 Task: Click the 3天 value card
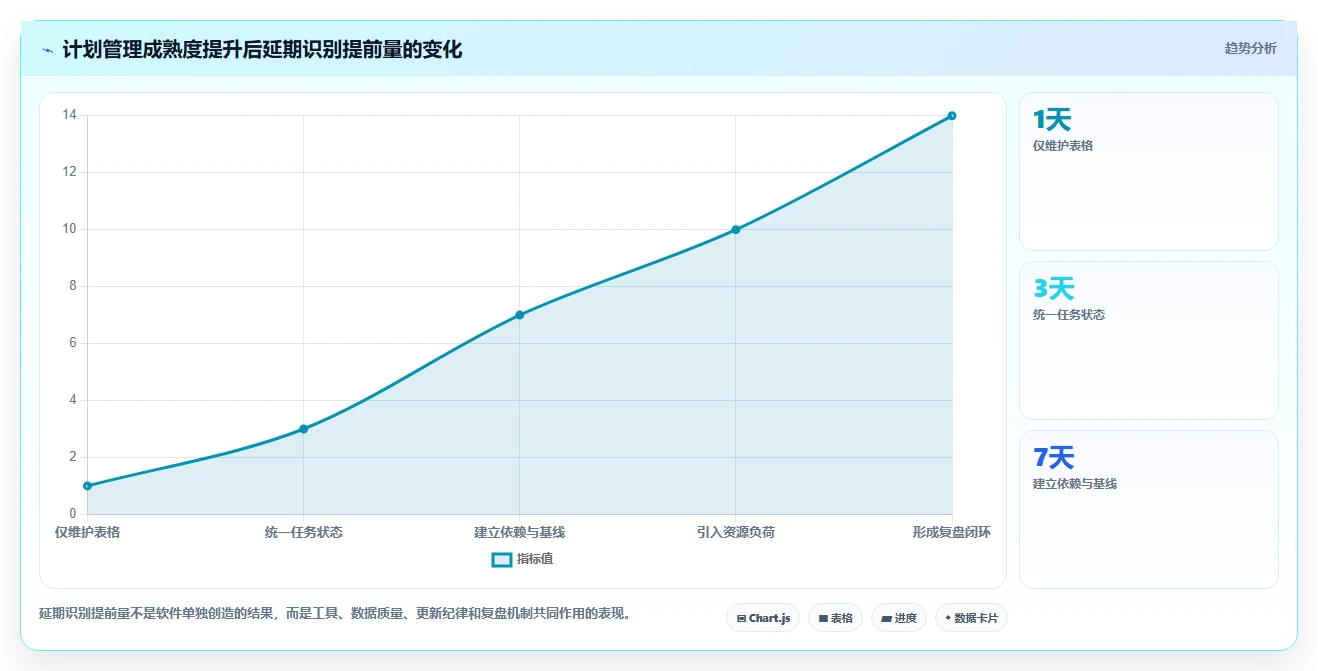(x=1149, y=340)
